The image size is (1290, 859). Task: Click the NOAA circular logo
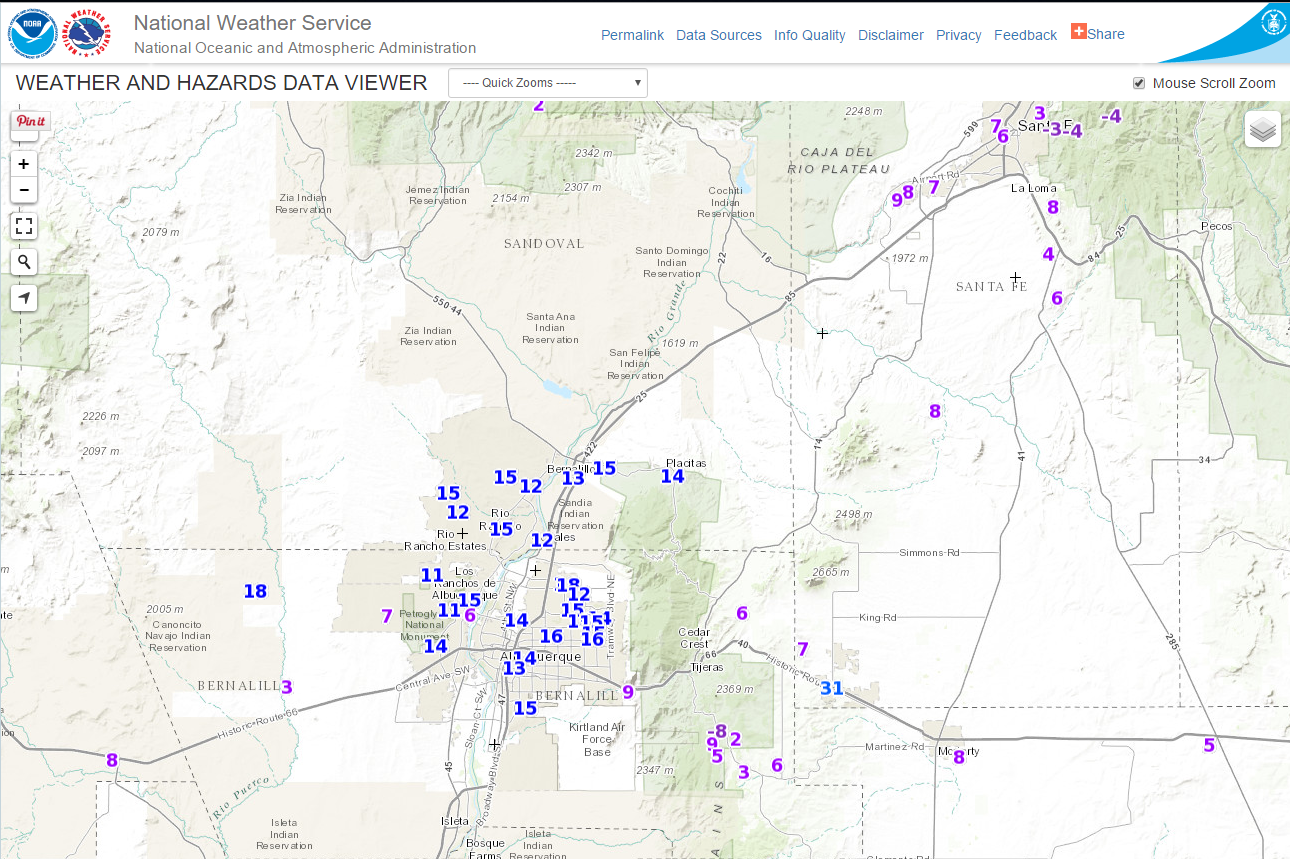(32, 32)
